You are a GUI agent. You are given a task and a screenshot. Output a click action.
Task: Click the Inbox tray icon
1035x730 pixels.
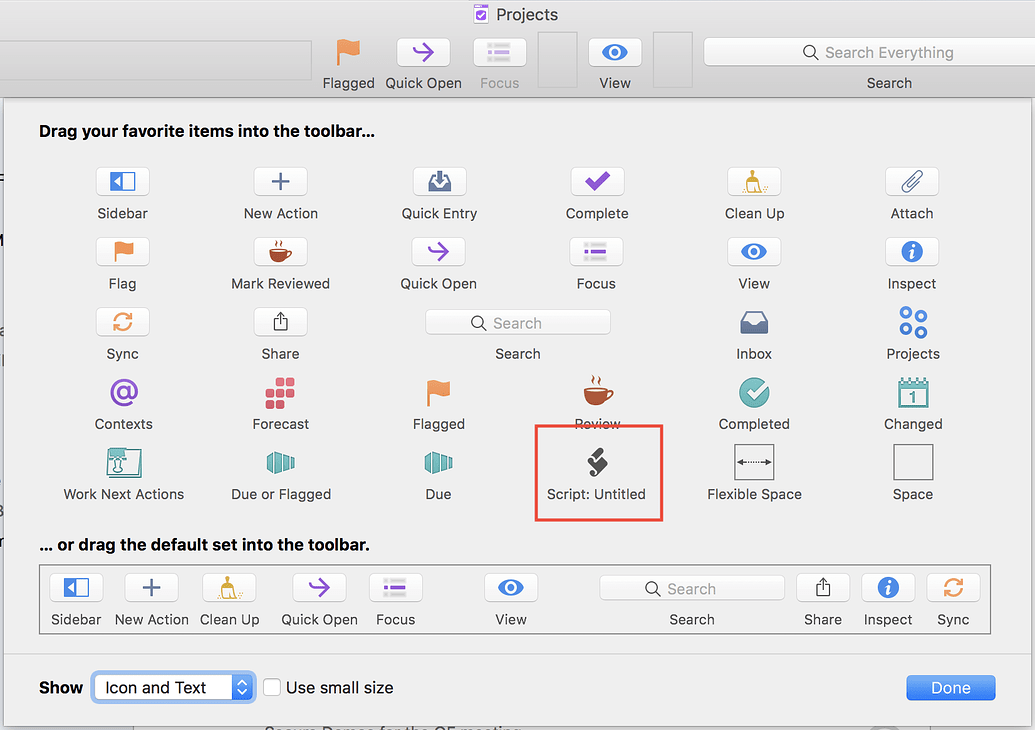coord(754,322)
